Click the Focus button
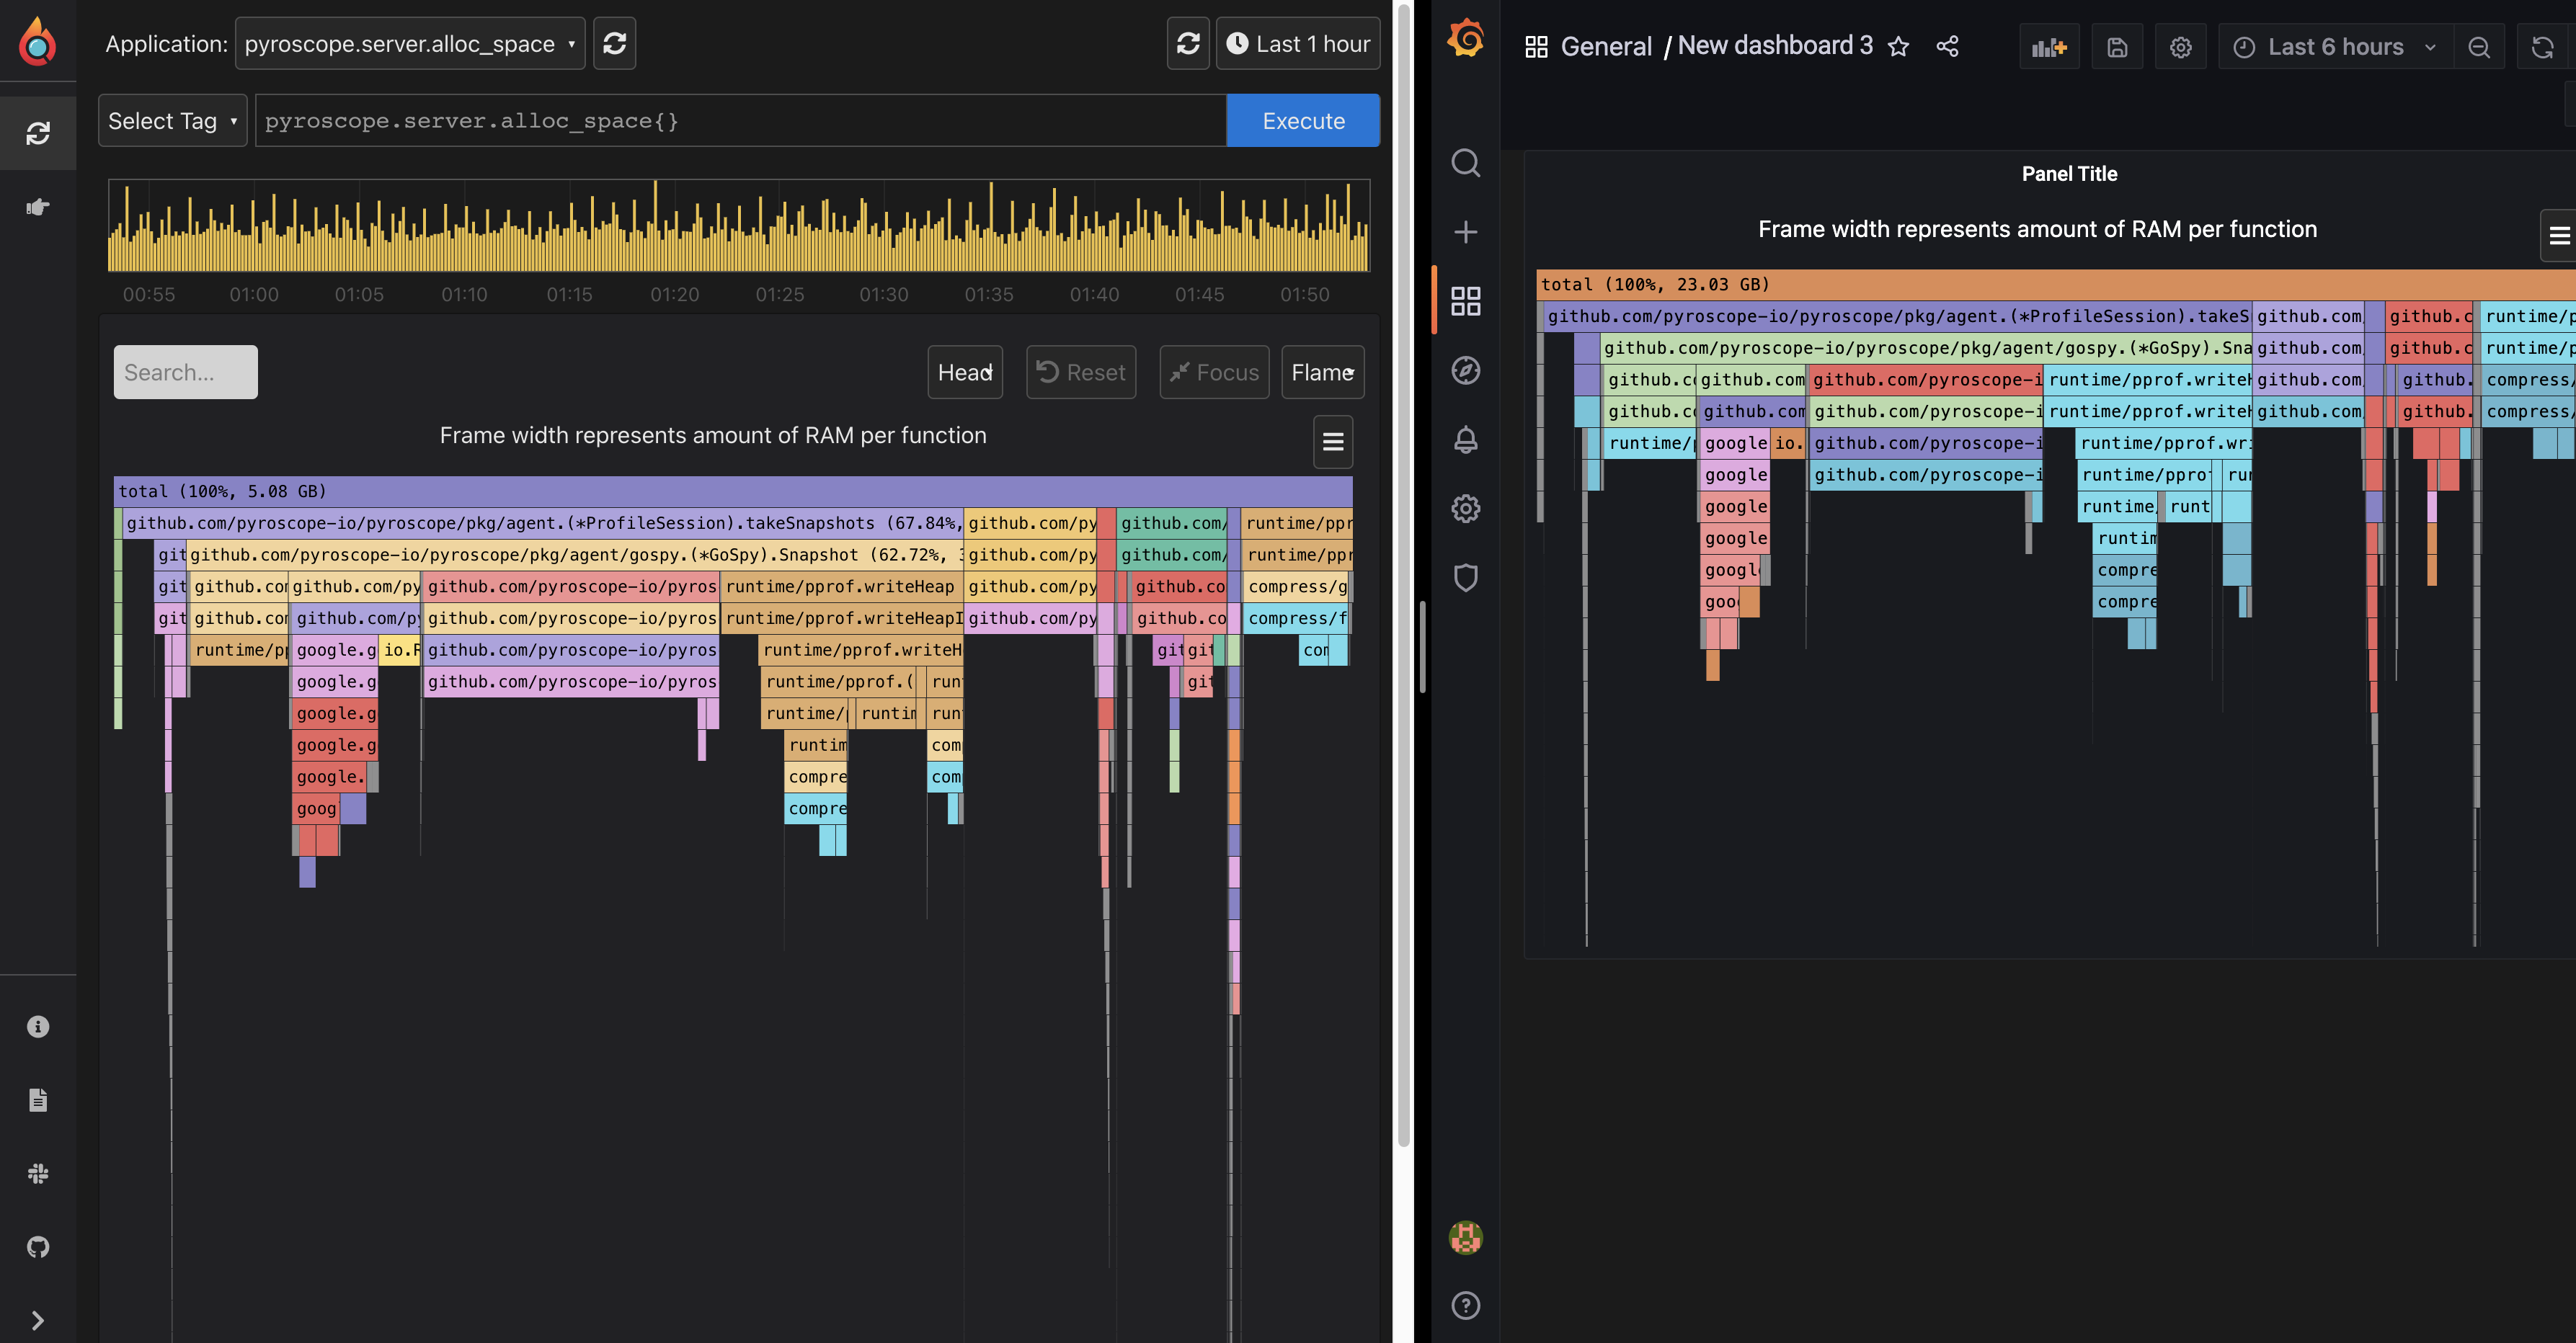This screenshot has height=1343, width=2576. [x=1214, y=372]
